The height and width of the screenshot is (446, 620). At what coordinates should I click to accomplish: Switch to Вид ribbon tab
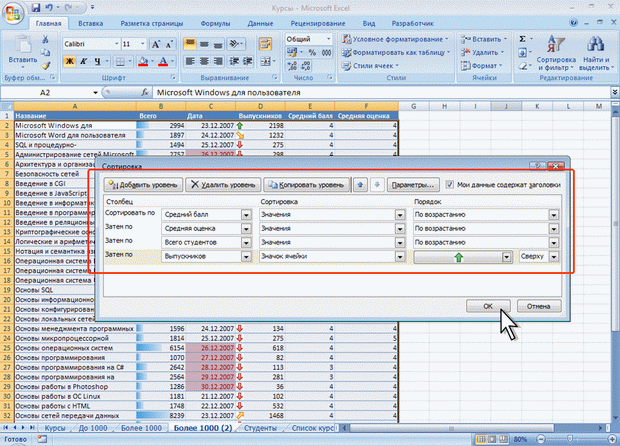pyautogui.click(x=369, y=23)
